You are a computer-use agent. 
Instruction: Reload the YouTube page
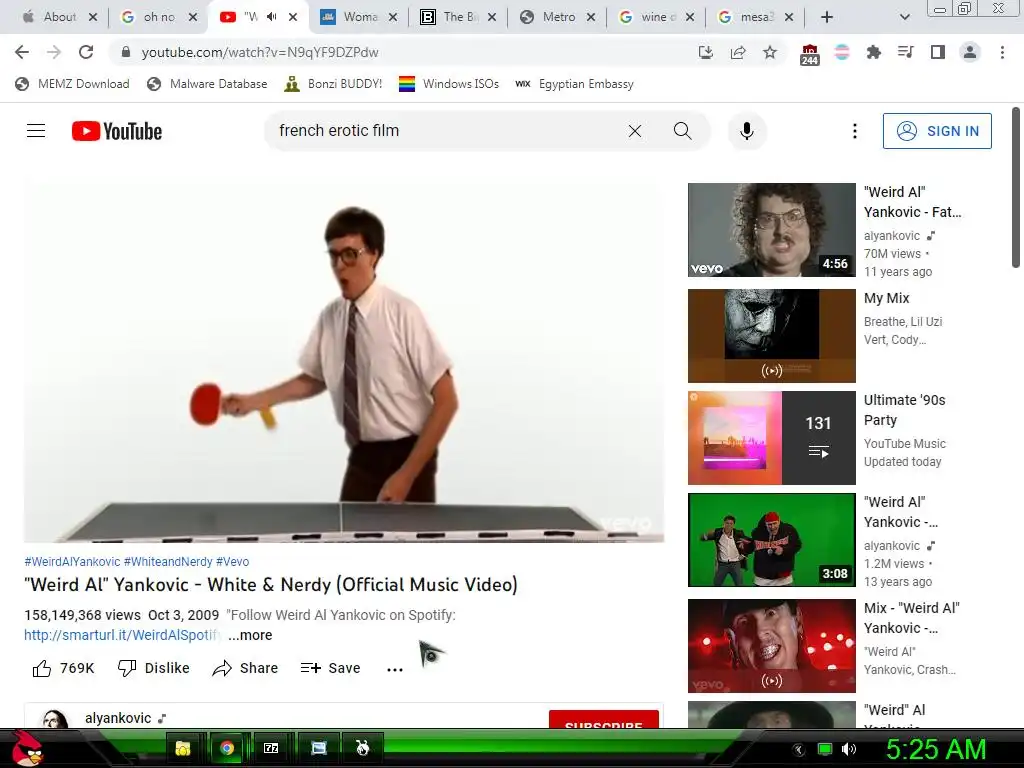(86, 52)
